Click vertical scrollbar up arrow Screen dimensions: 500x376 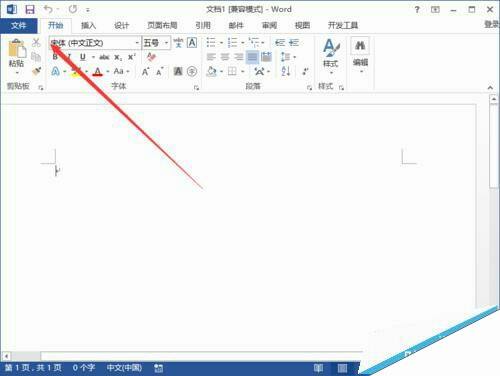coord(494,99)
